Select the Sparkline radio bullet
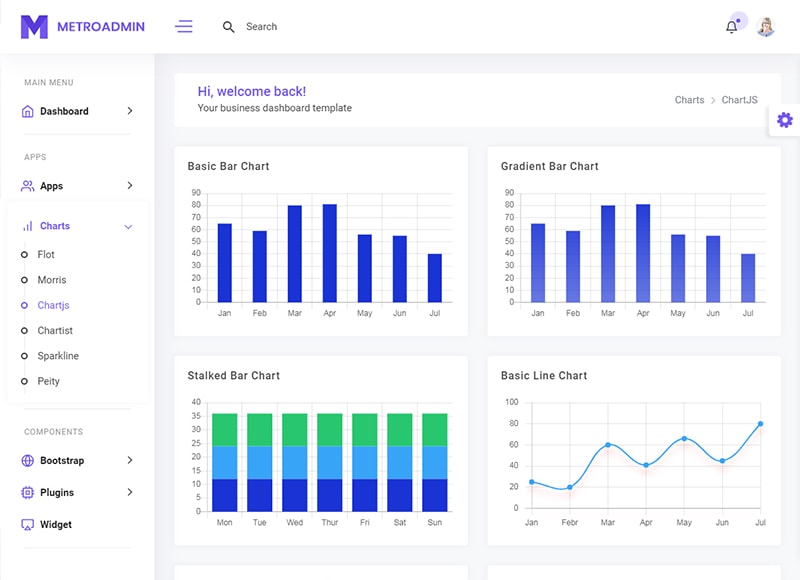 (24, 356)
